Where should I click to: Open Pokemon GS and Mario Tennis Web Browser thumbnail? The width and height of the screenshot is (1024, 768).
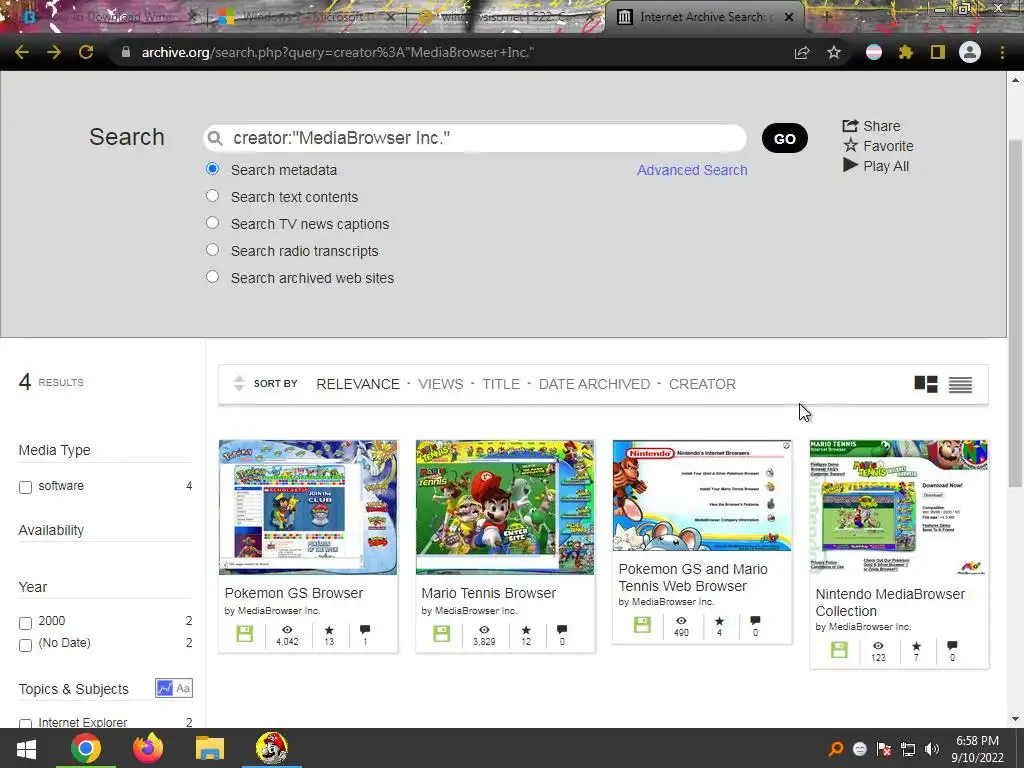point(702,496)
